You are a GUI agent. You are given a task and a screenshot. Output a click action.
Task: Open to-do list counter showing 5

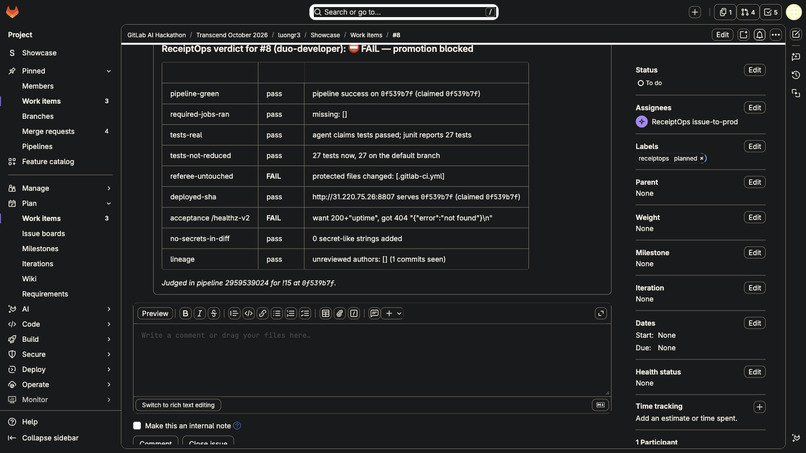pyautogui.click(x=771, y=12)
